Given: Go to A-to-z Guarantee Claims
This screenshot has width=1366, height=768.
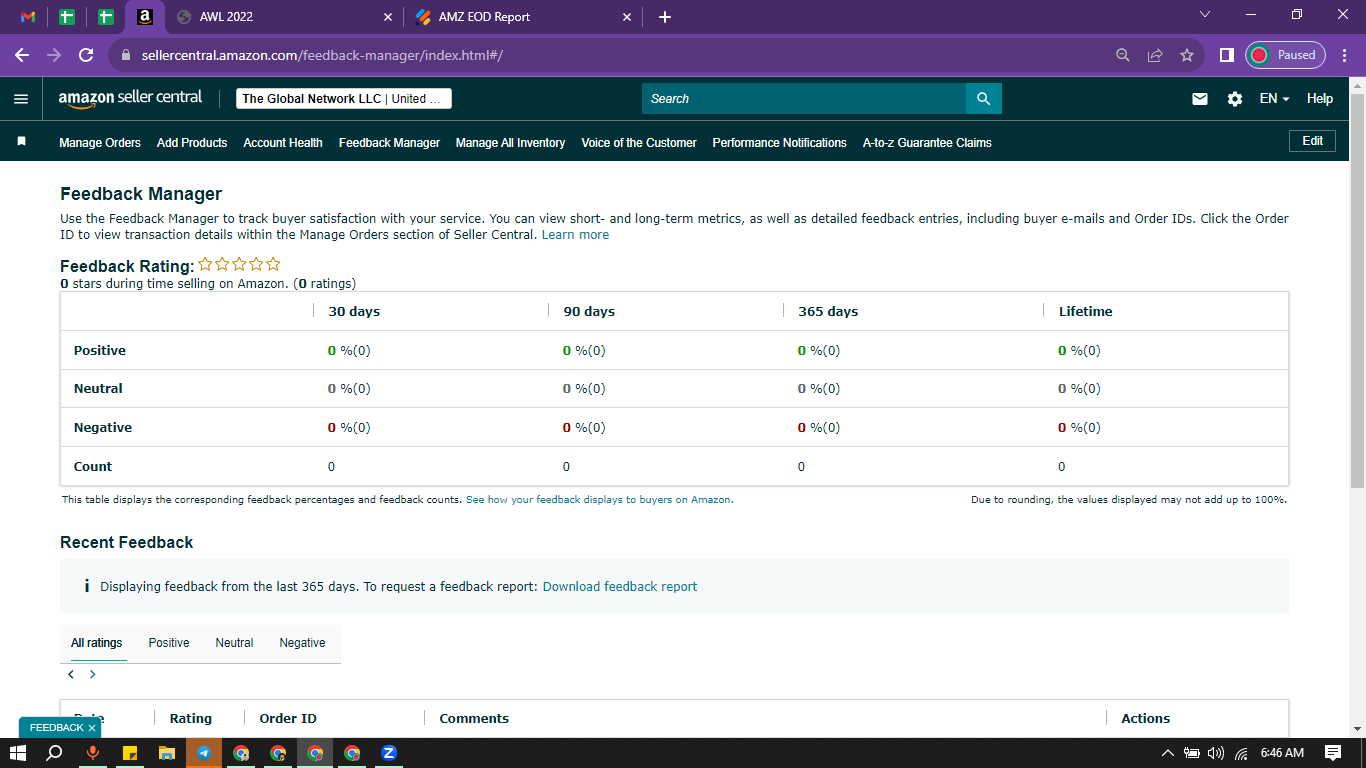Looking at the screenshot, I should pos(927,143).
